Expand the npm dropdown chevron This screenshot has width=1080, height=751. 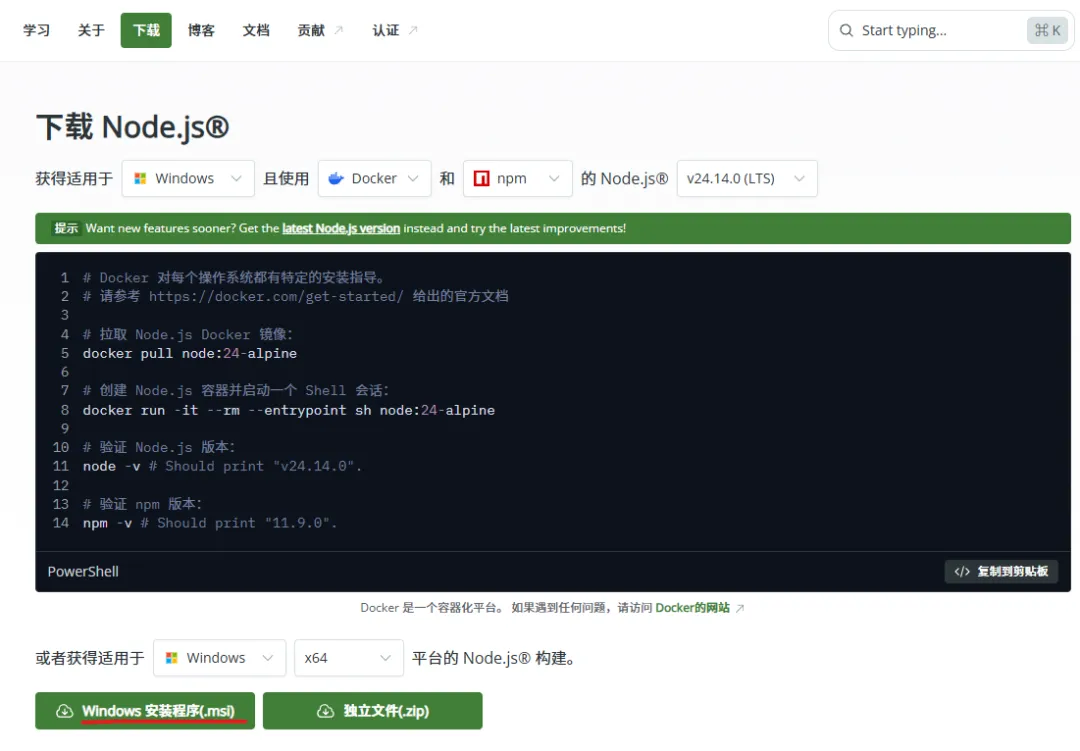point(554,178)
